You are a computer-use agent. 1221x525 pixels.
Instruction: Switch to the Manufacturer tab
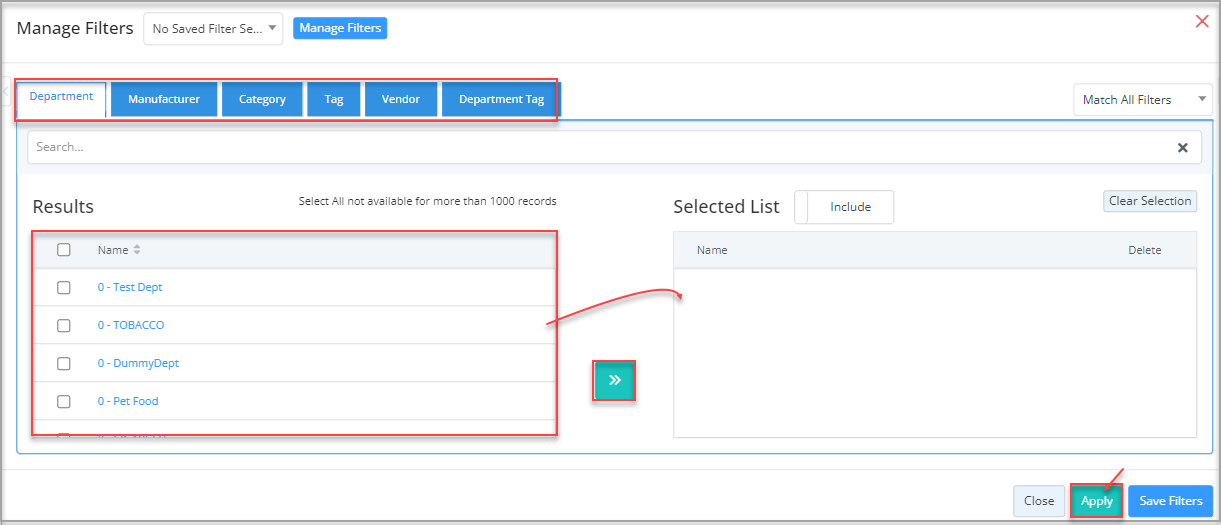pyautogui.click(x=164, y=100)
